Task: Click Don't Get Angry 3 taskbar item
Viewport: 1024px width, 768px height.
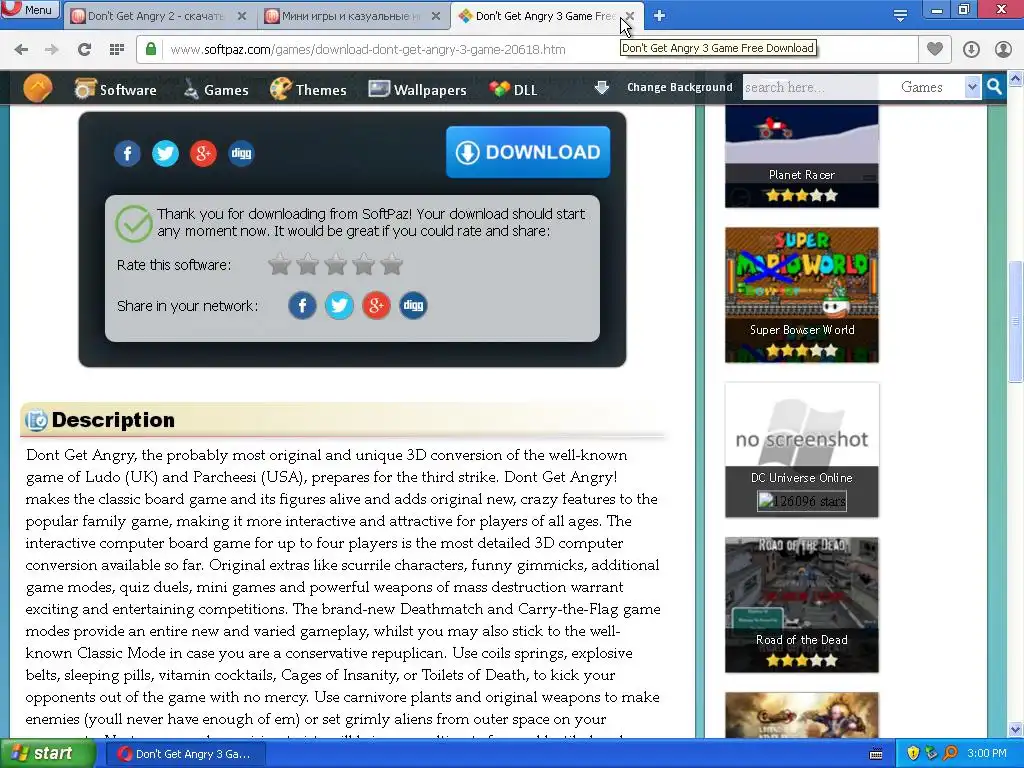Action: (185, 754)
